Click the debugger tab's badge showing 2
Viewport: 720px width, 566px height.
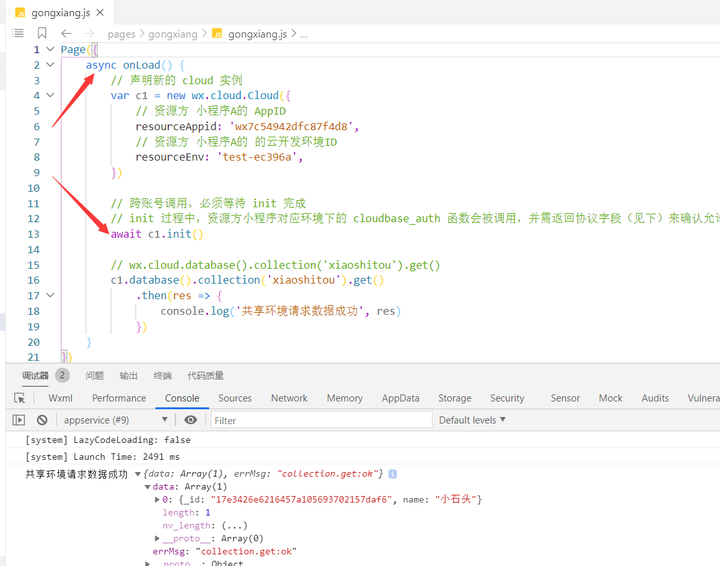click(62, 375)
